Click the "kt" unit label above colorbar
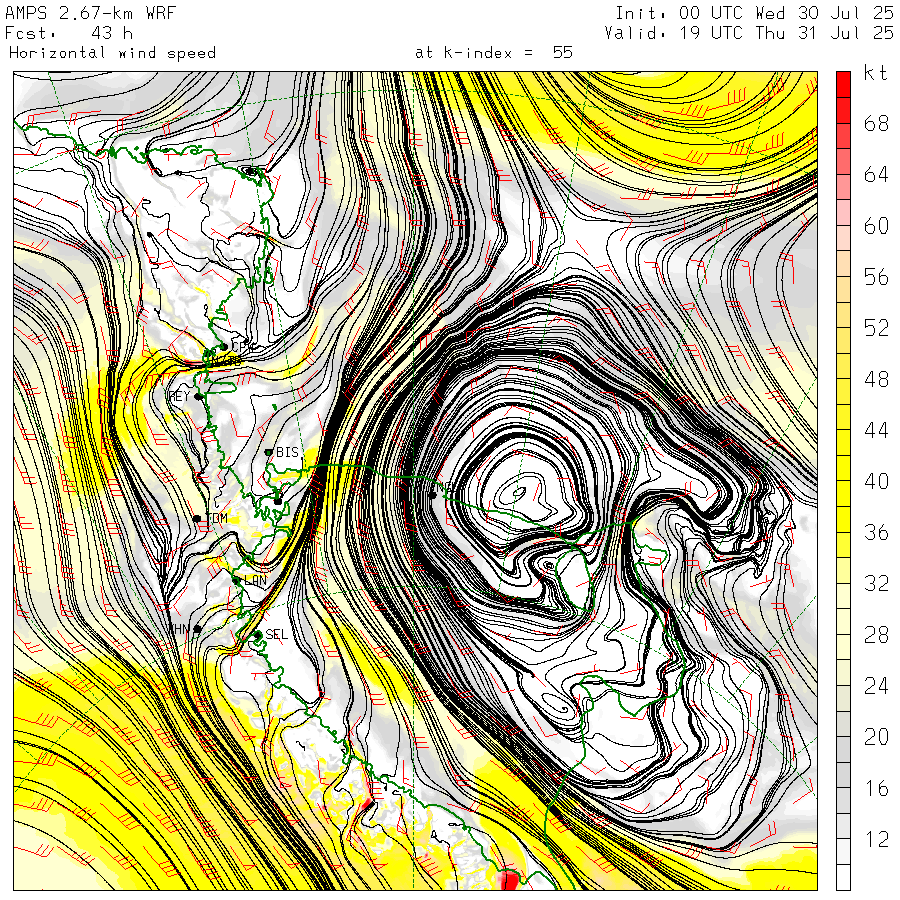Viewport: 900px width, 900px height. [x=876, y=73]
